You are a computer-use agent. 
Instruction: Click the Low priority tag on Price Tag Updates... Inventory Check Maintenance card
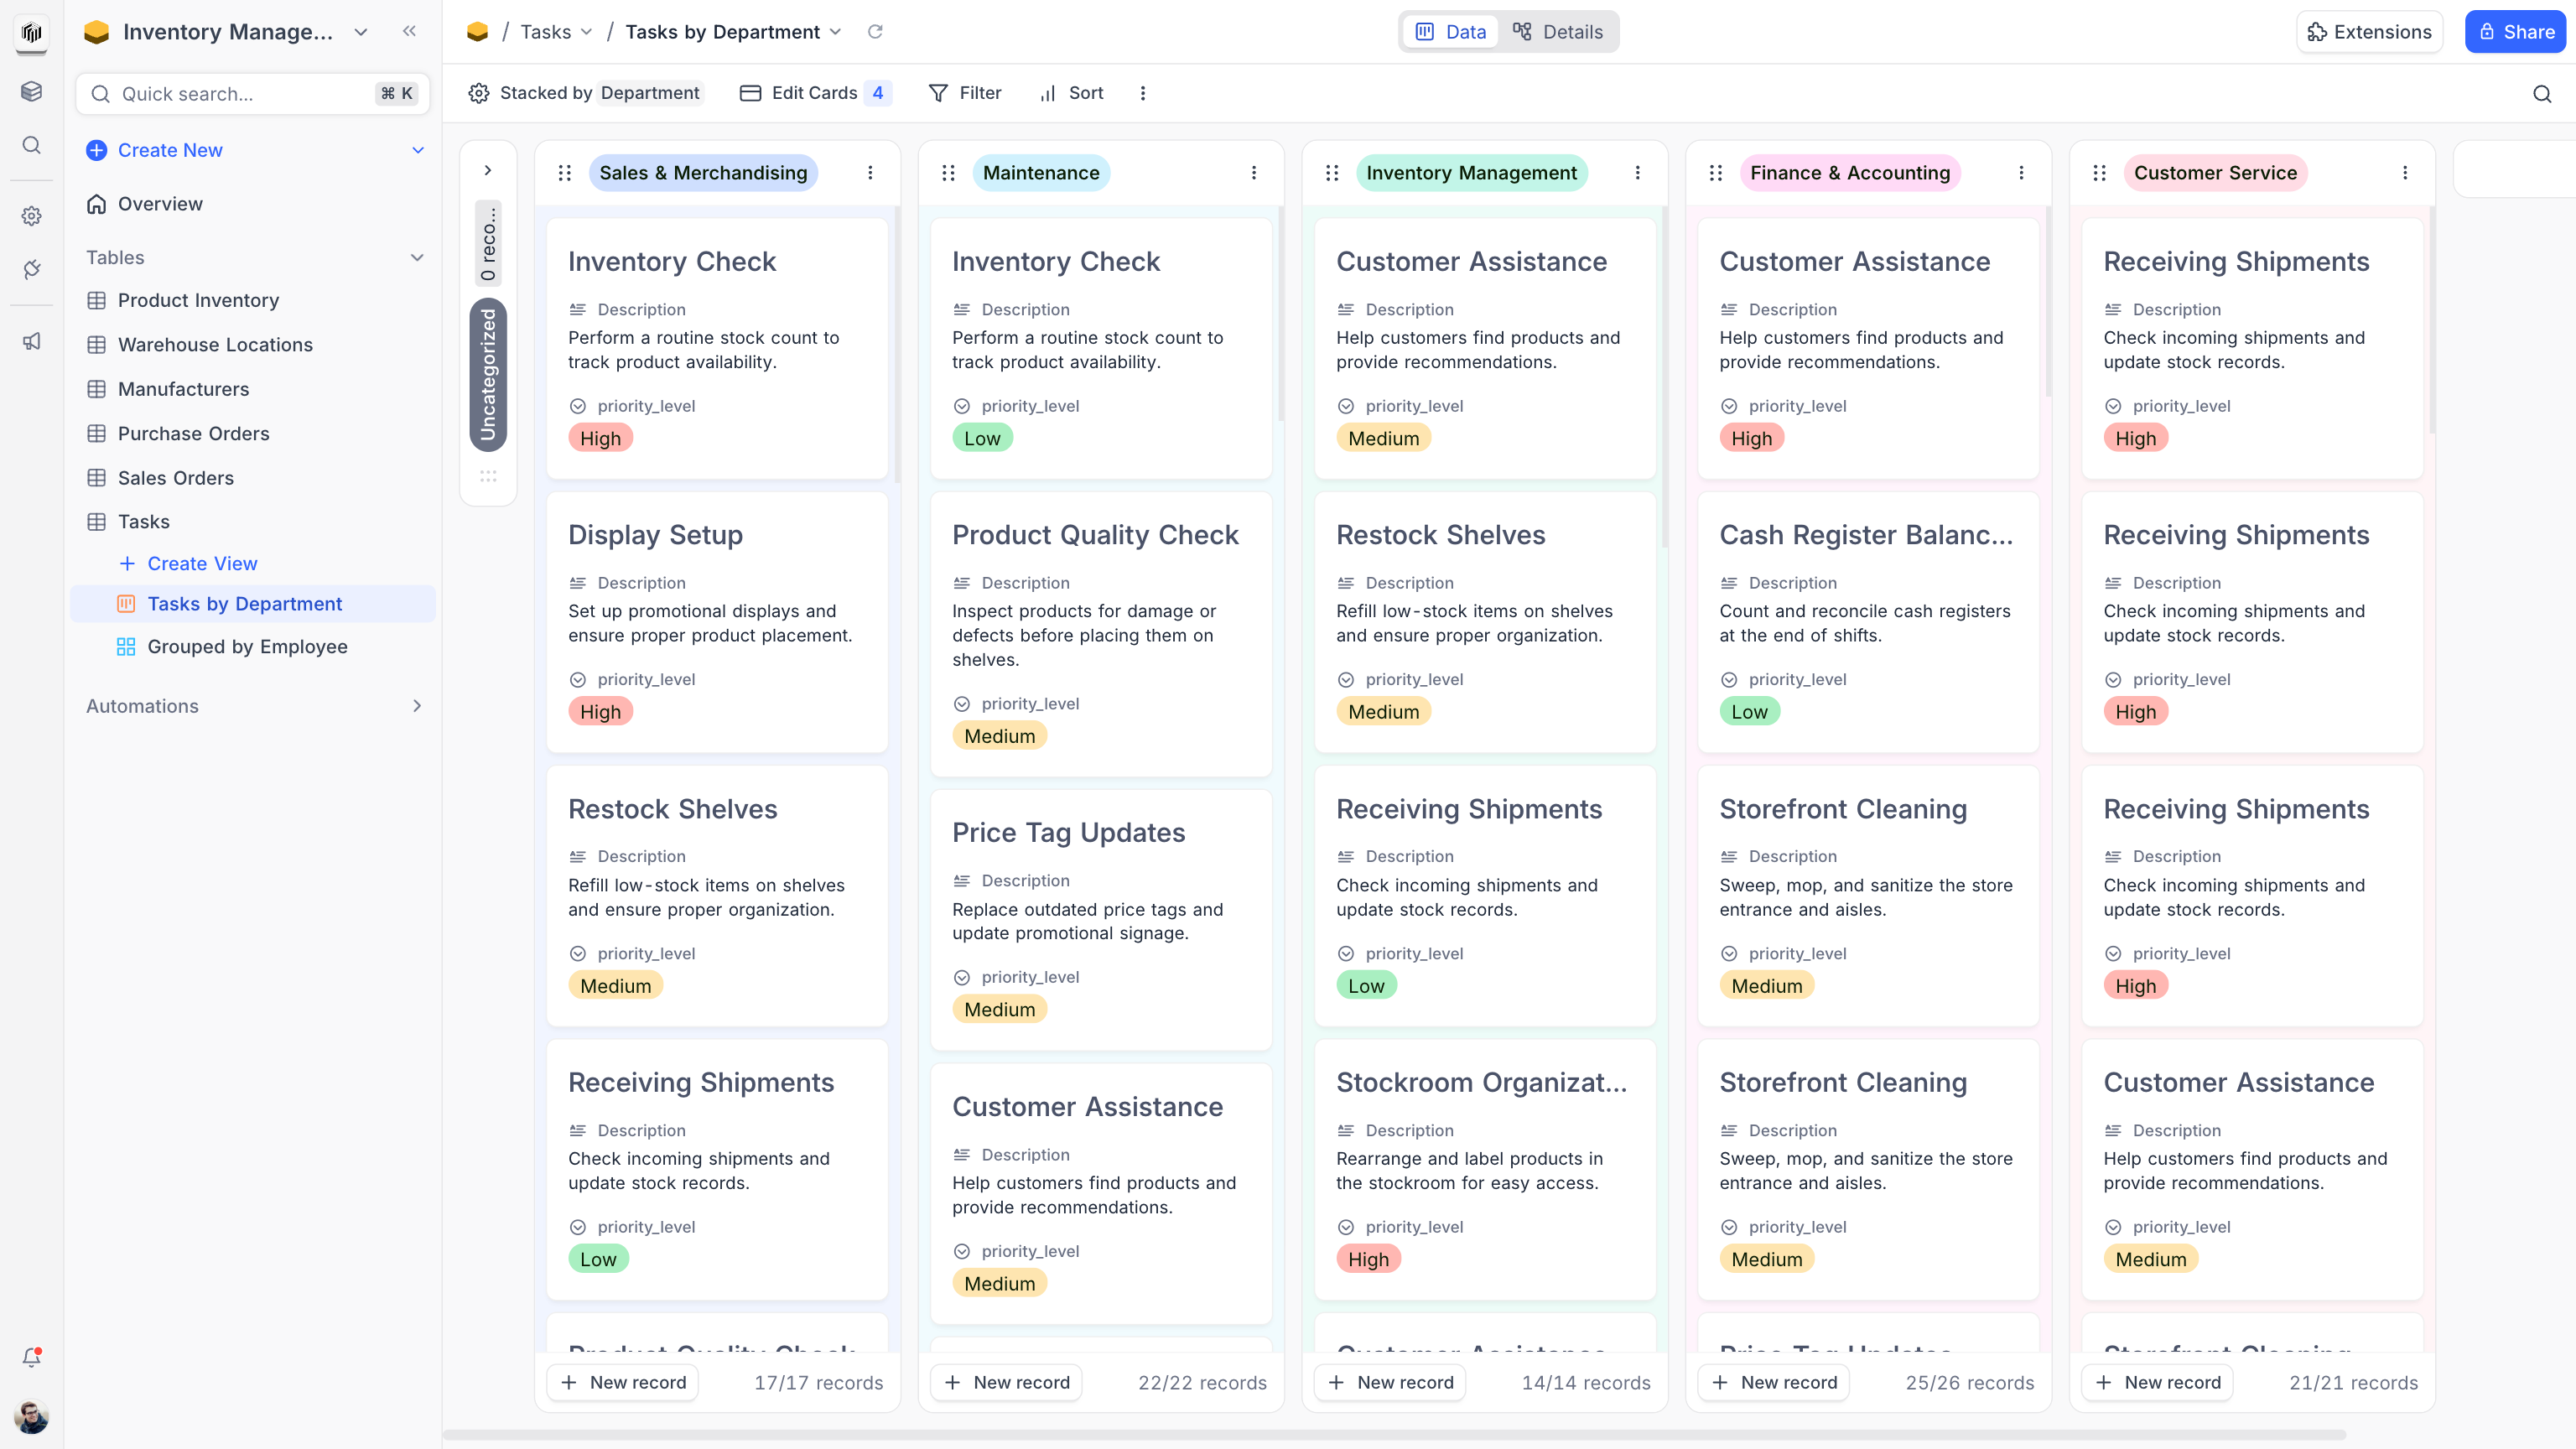coord(982,438)
